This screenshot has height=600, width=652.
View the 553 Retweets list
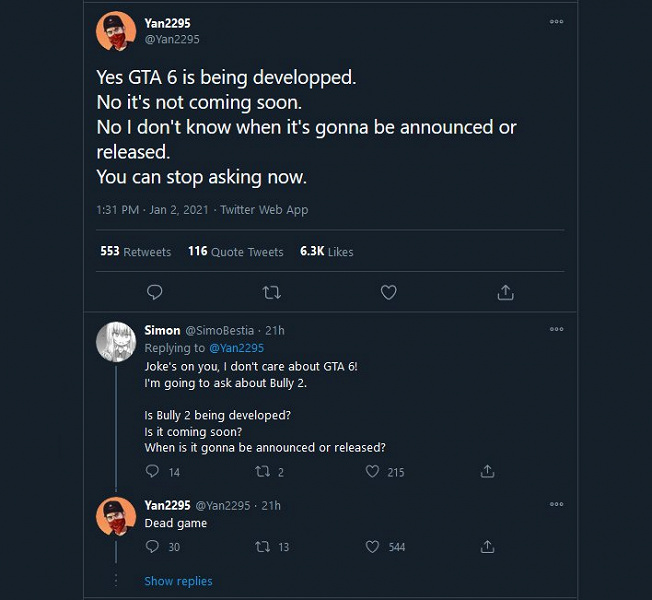coord(136,252)
